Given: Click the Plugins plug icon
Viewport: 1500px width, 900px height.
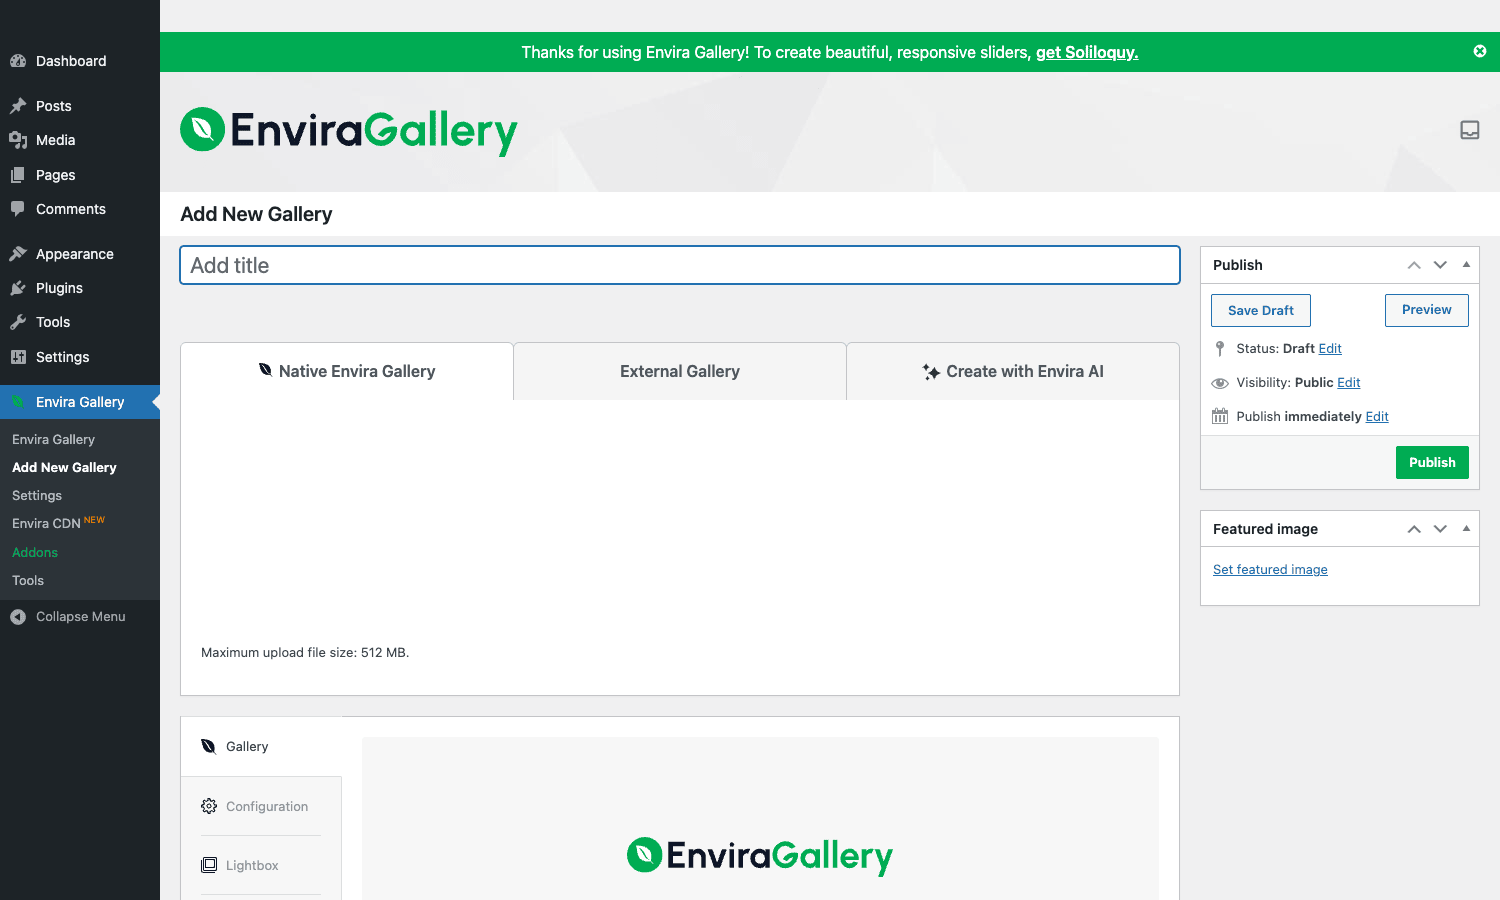Looking at the screenshot, I should [18, 288].
